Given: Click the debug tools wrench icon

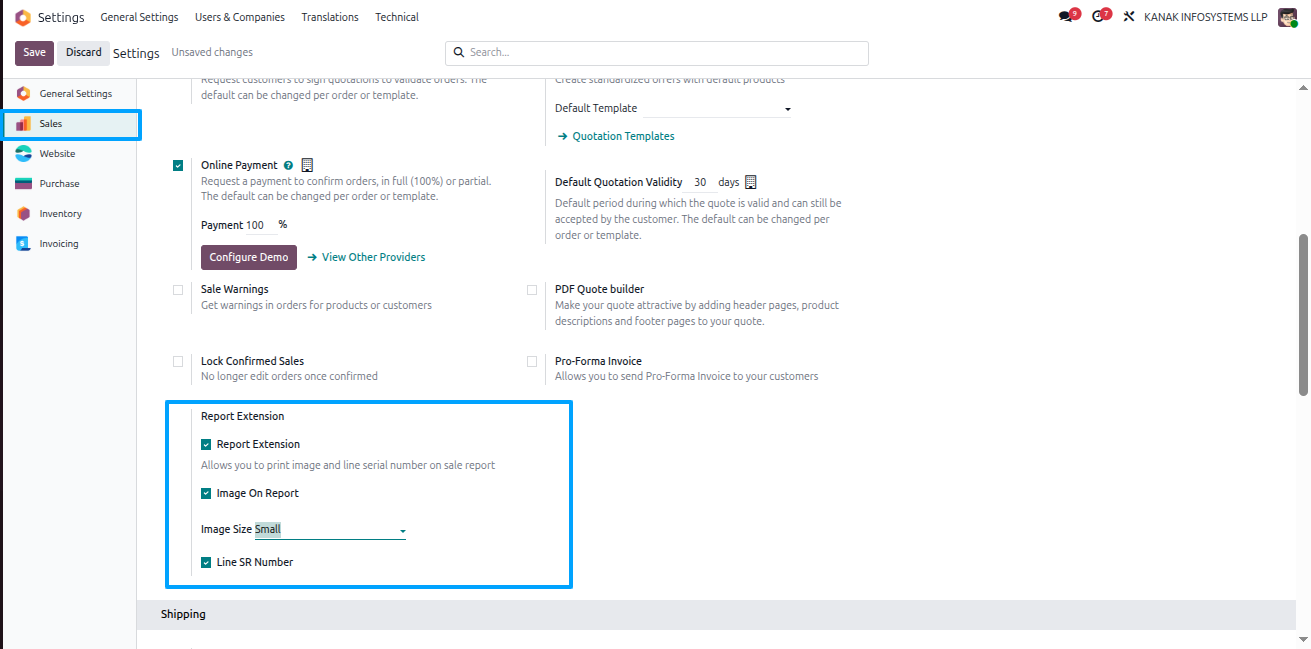Looking at the screenshot, I should [1129, 17].
